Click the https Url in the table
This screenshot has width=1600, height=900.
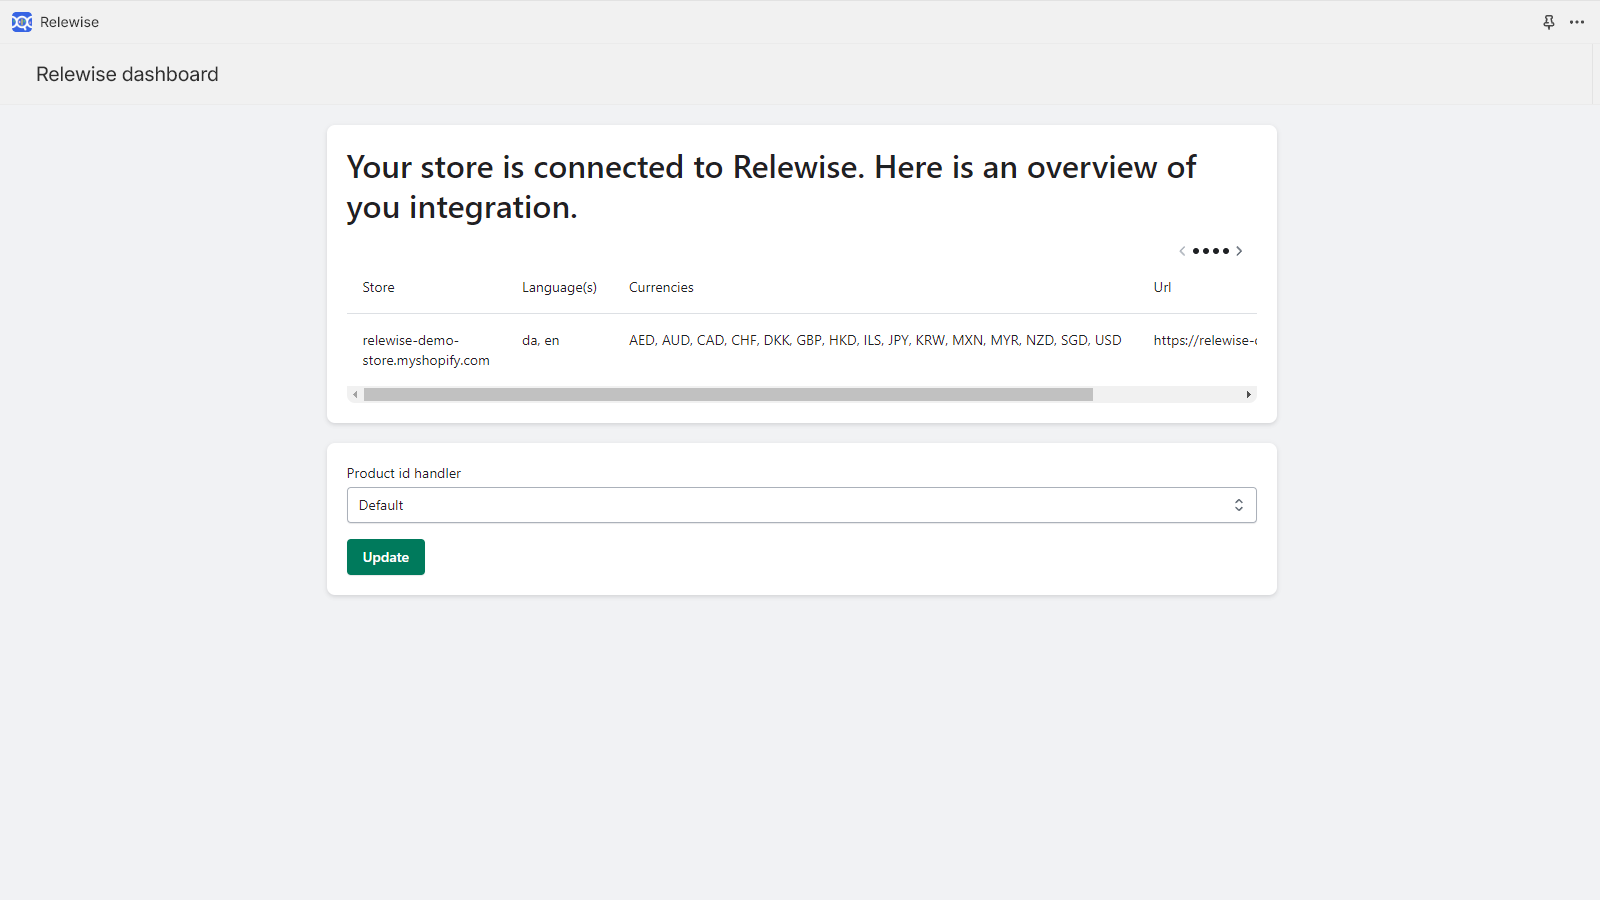coord(1205,340)
